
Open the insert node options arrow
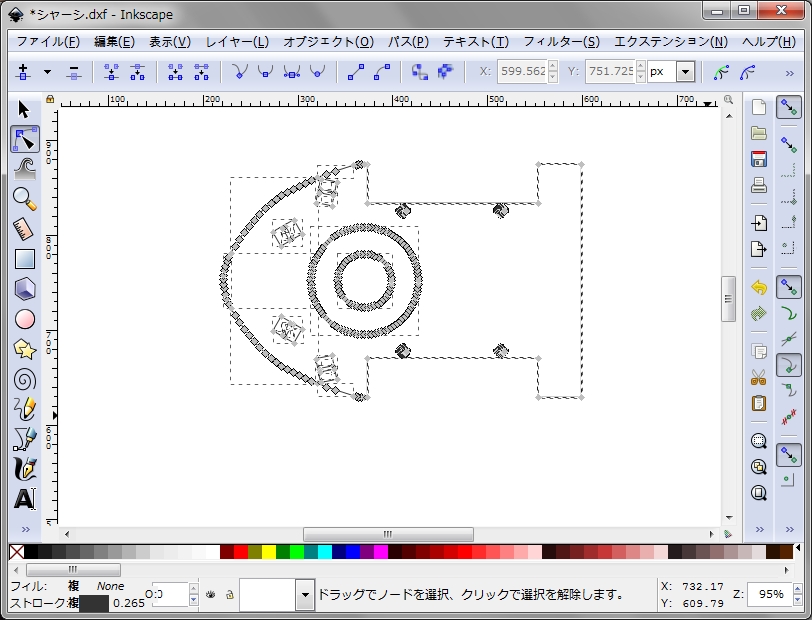pyautogui.click(x=47, y=72)
